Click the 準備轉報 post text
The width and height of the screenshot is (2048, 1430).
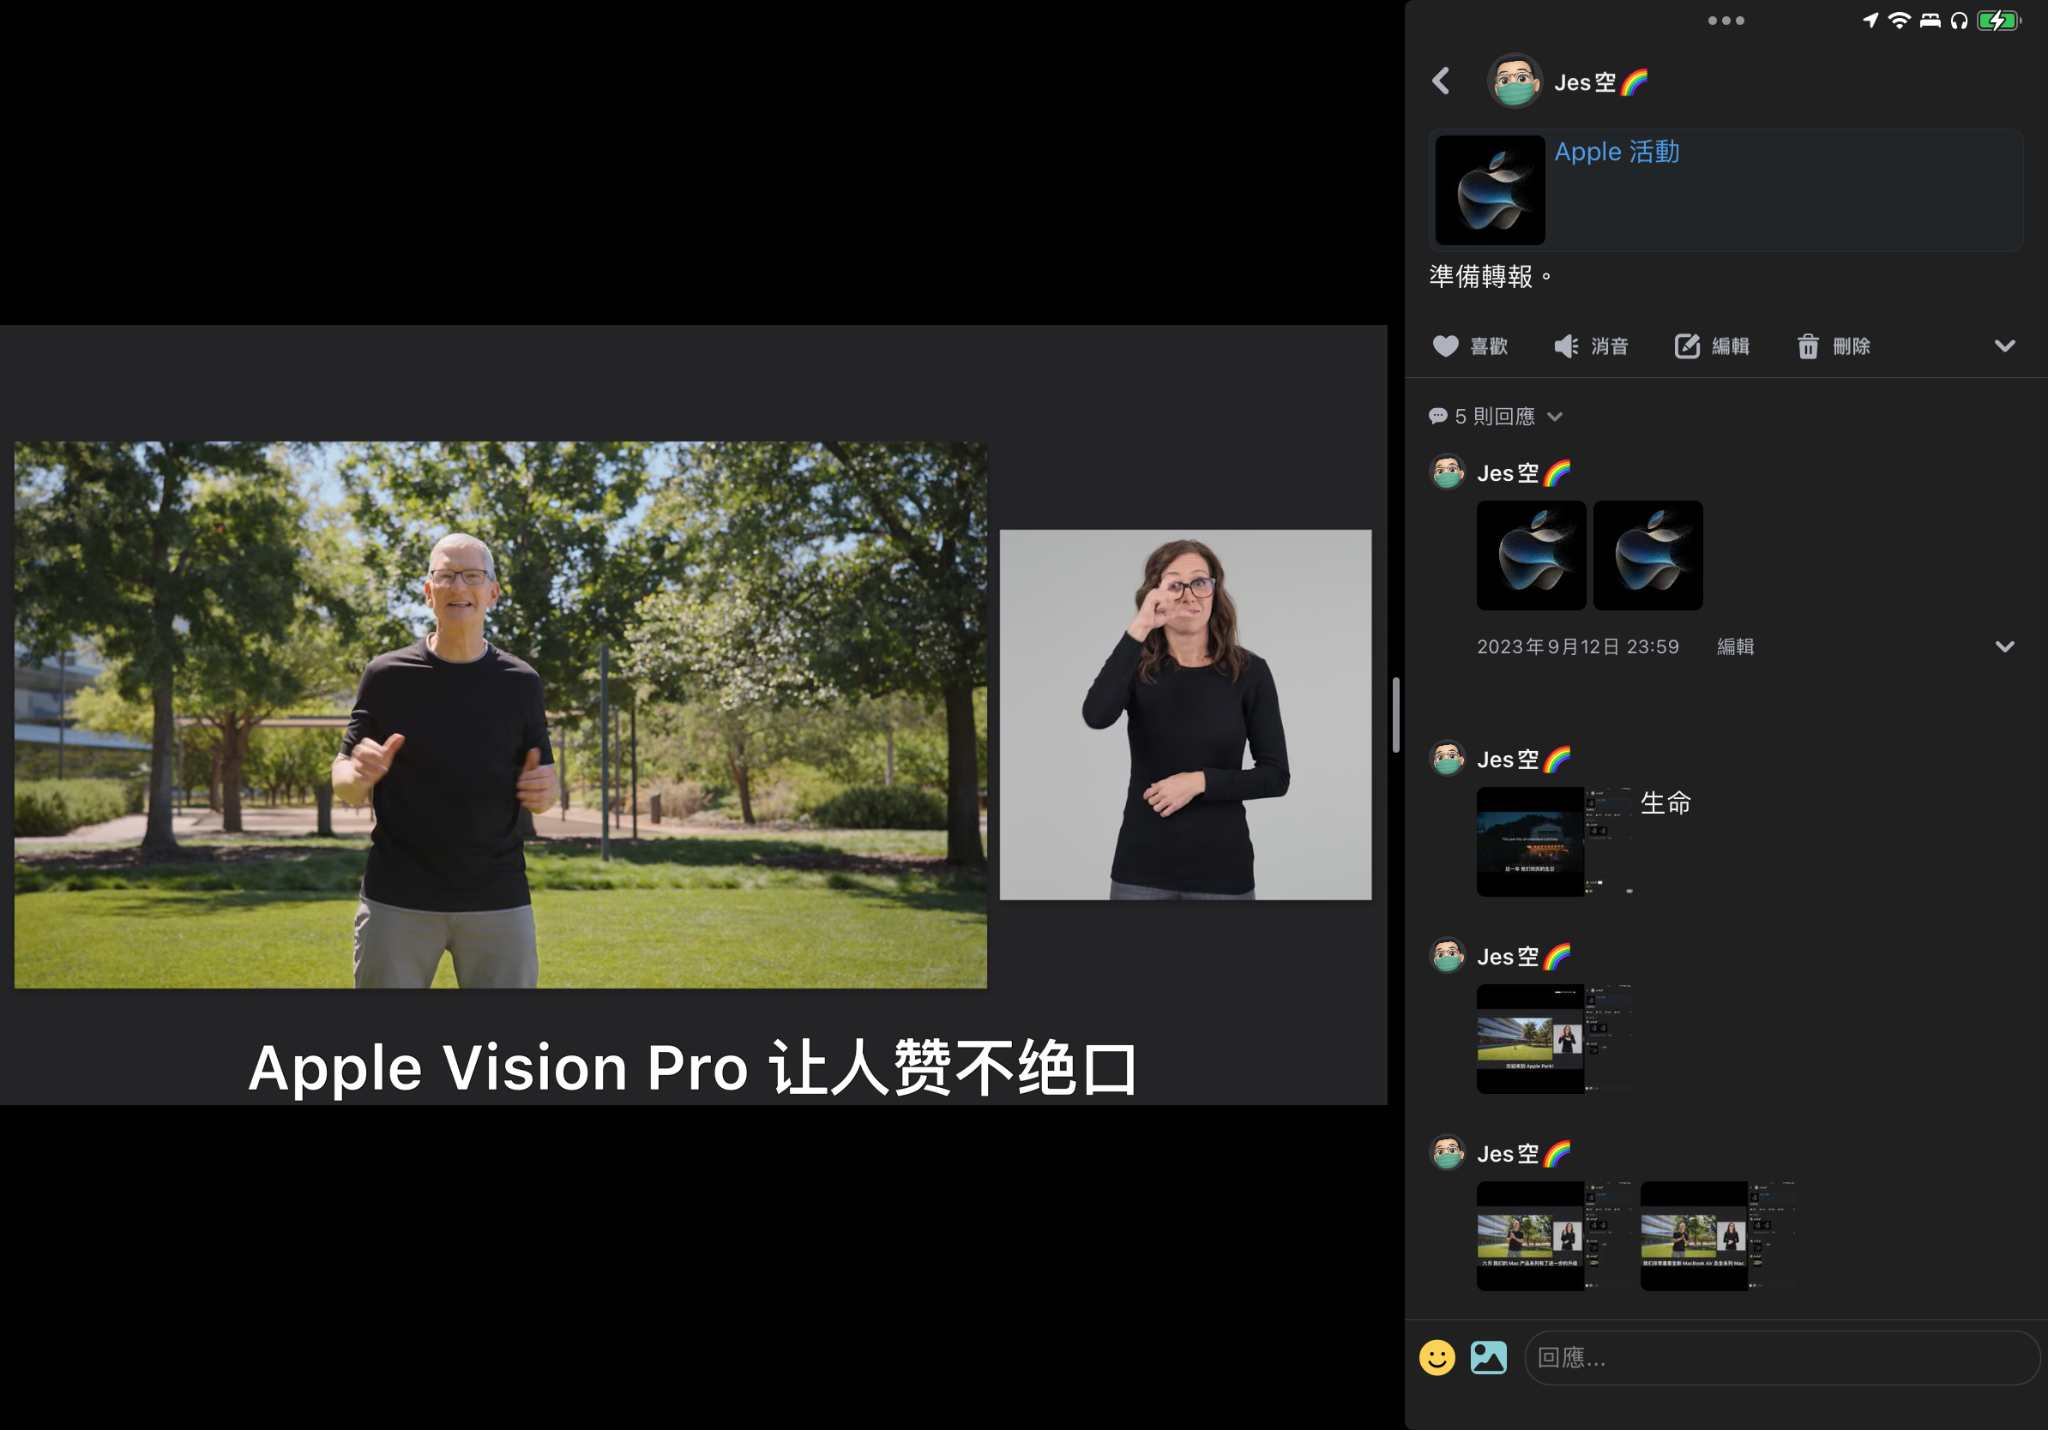(x=1490, y=277)
